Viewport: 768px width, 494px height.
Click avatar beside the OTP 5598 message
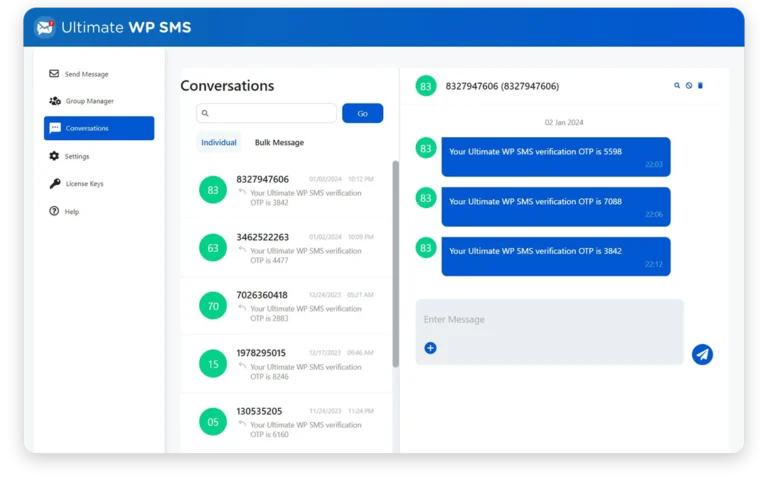426,148
